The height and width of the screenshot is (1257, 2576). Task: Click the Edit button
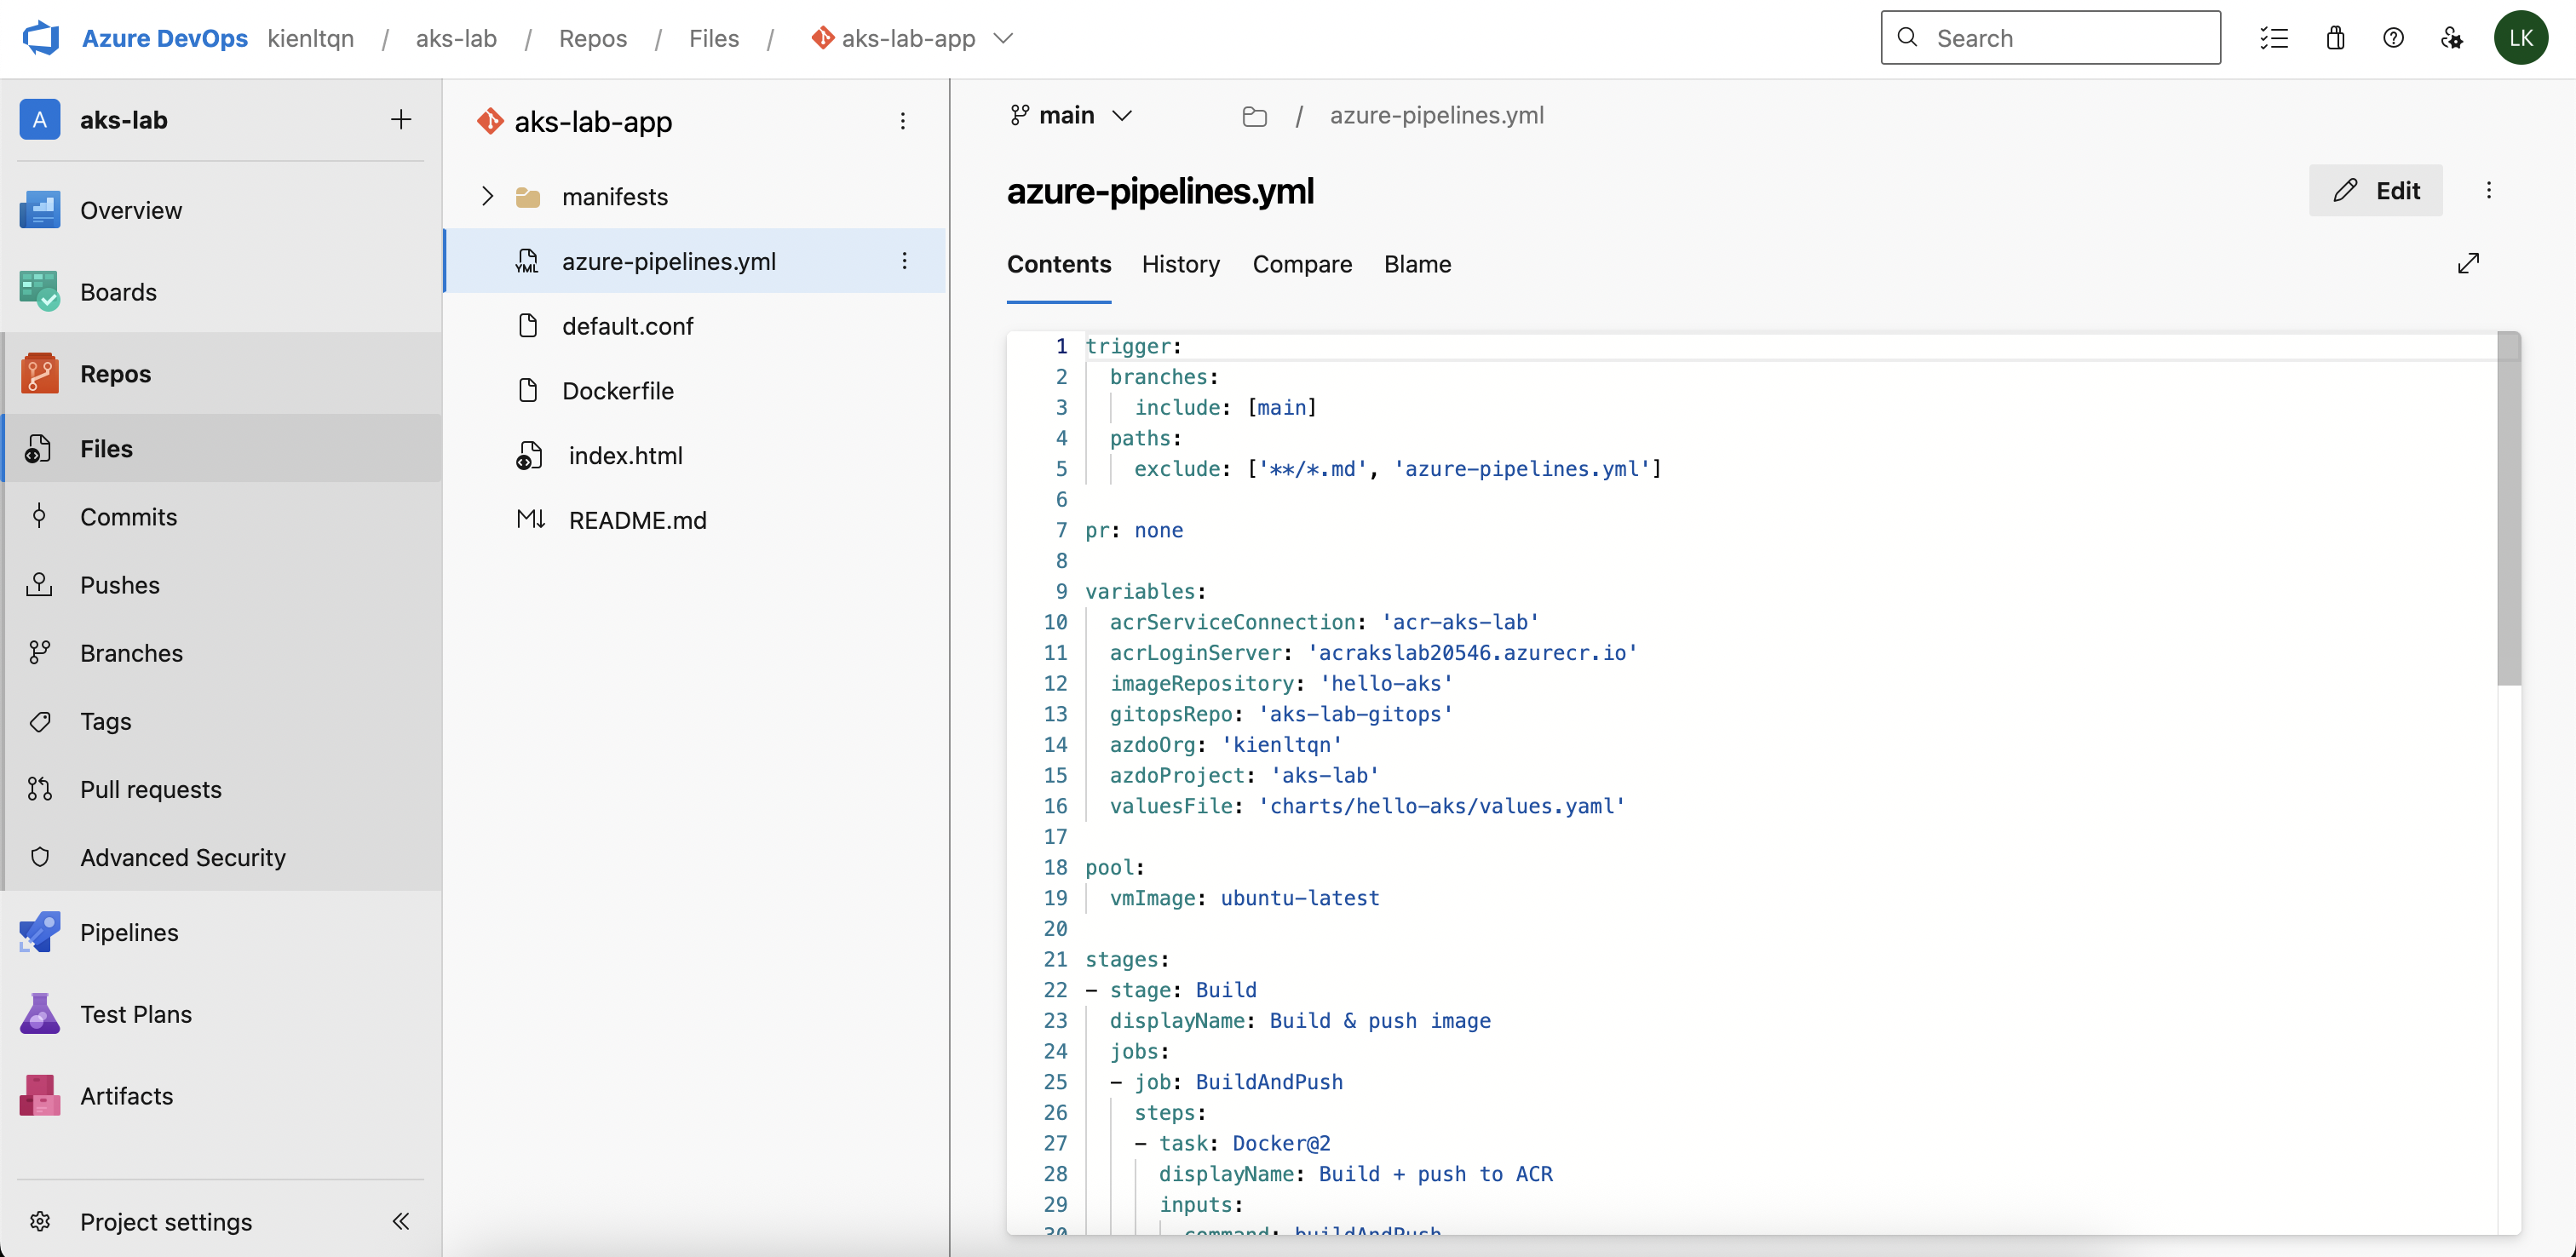coord(2375,190)
